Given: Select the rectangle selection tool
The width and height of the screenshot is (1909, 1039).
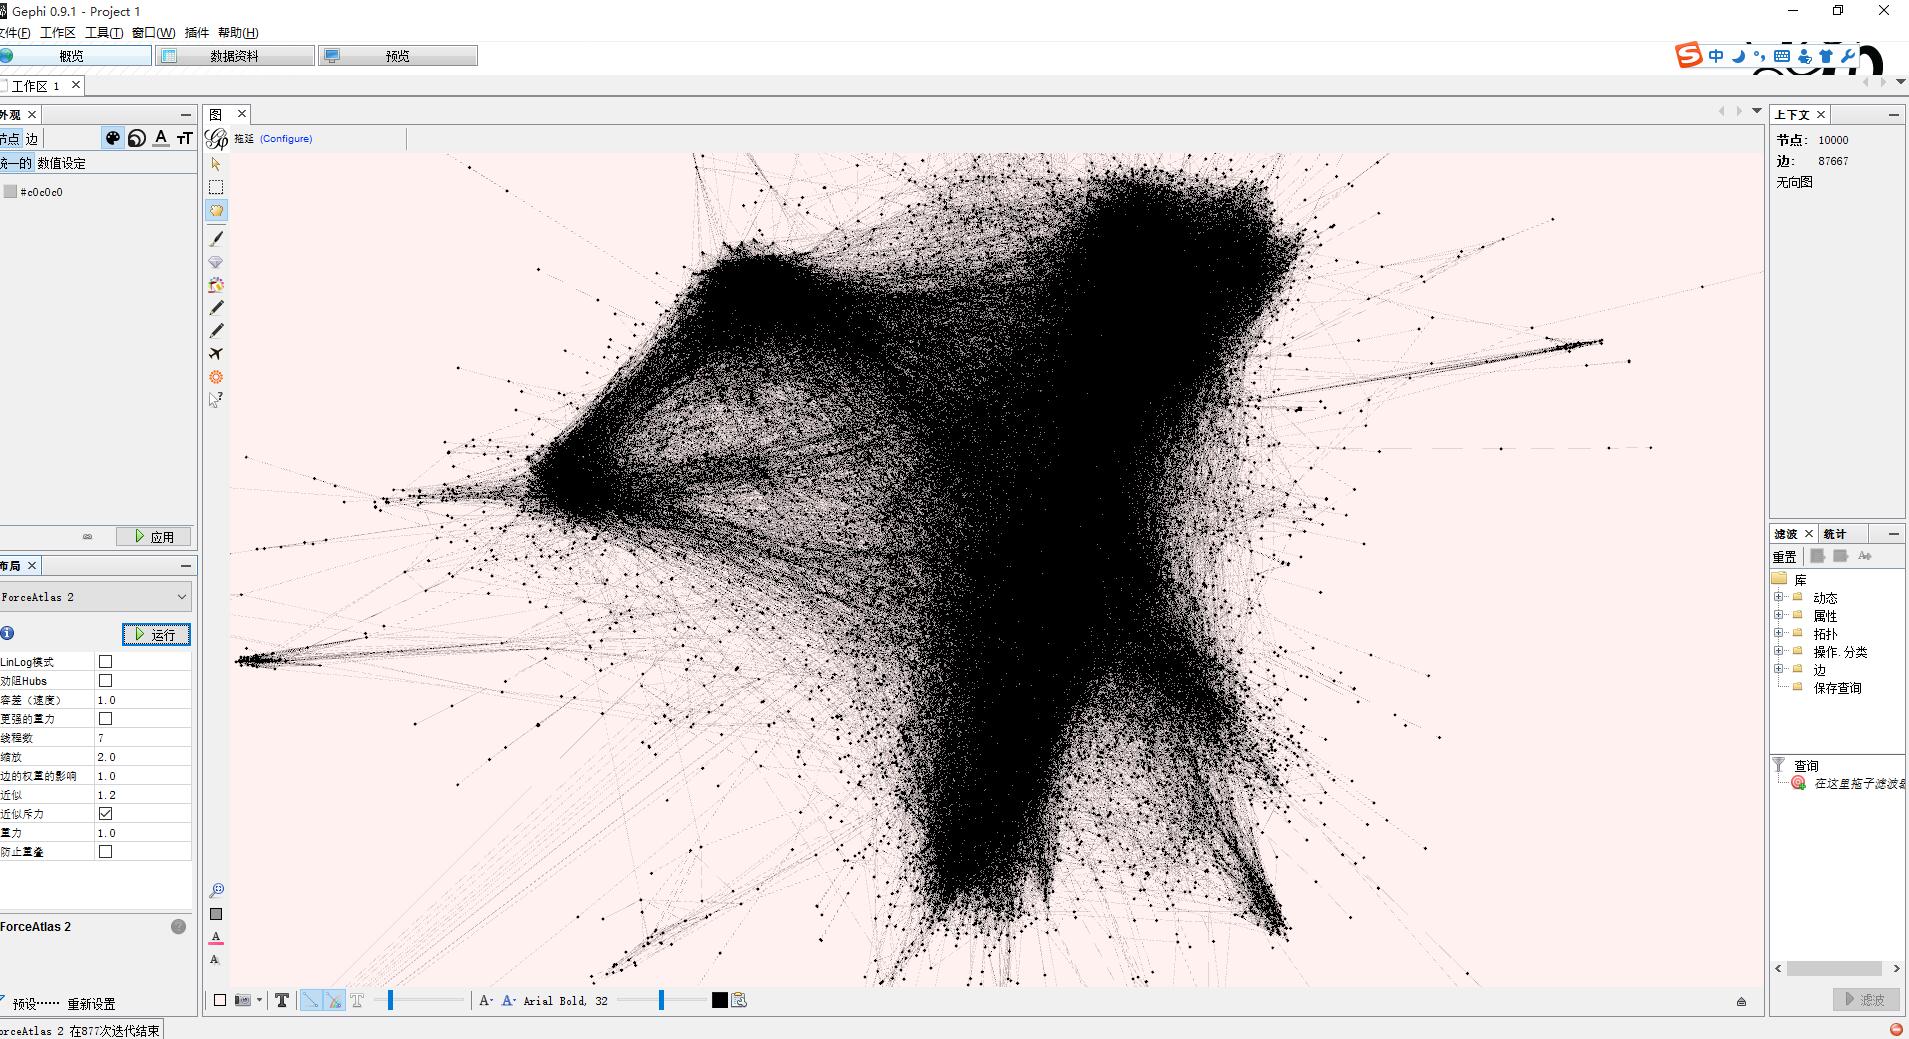Looking at the screenshot, I should point(216,187).
